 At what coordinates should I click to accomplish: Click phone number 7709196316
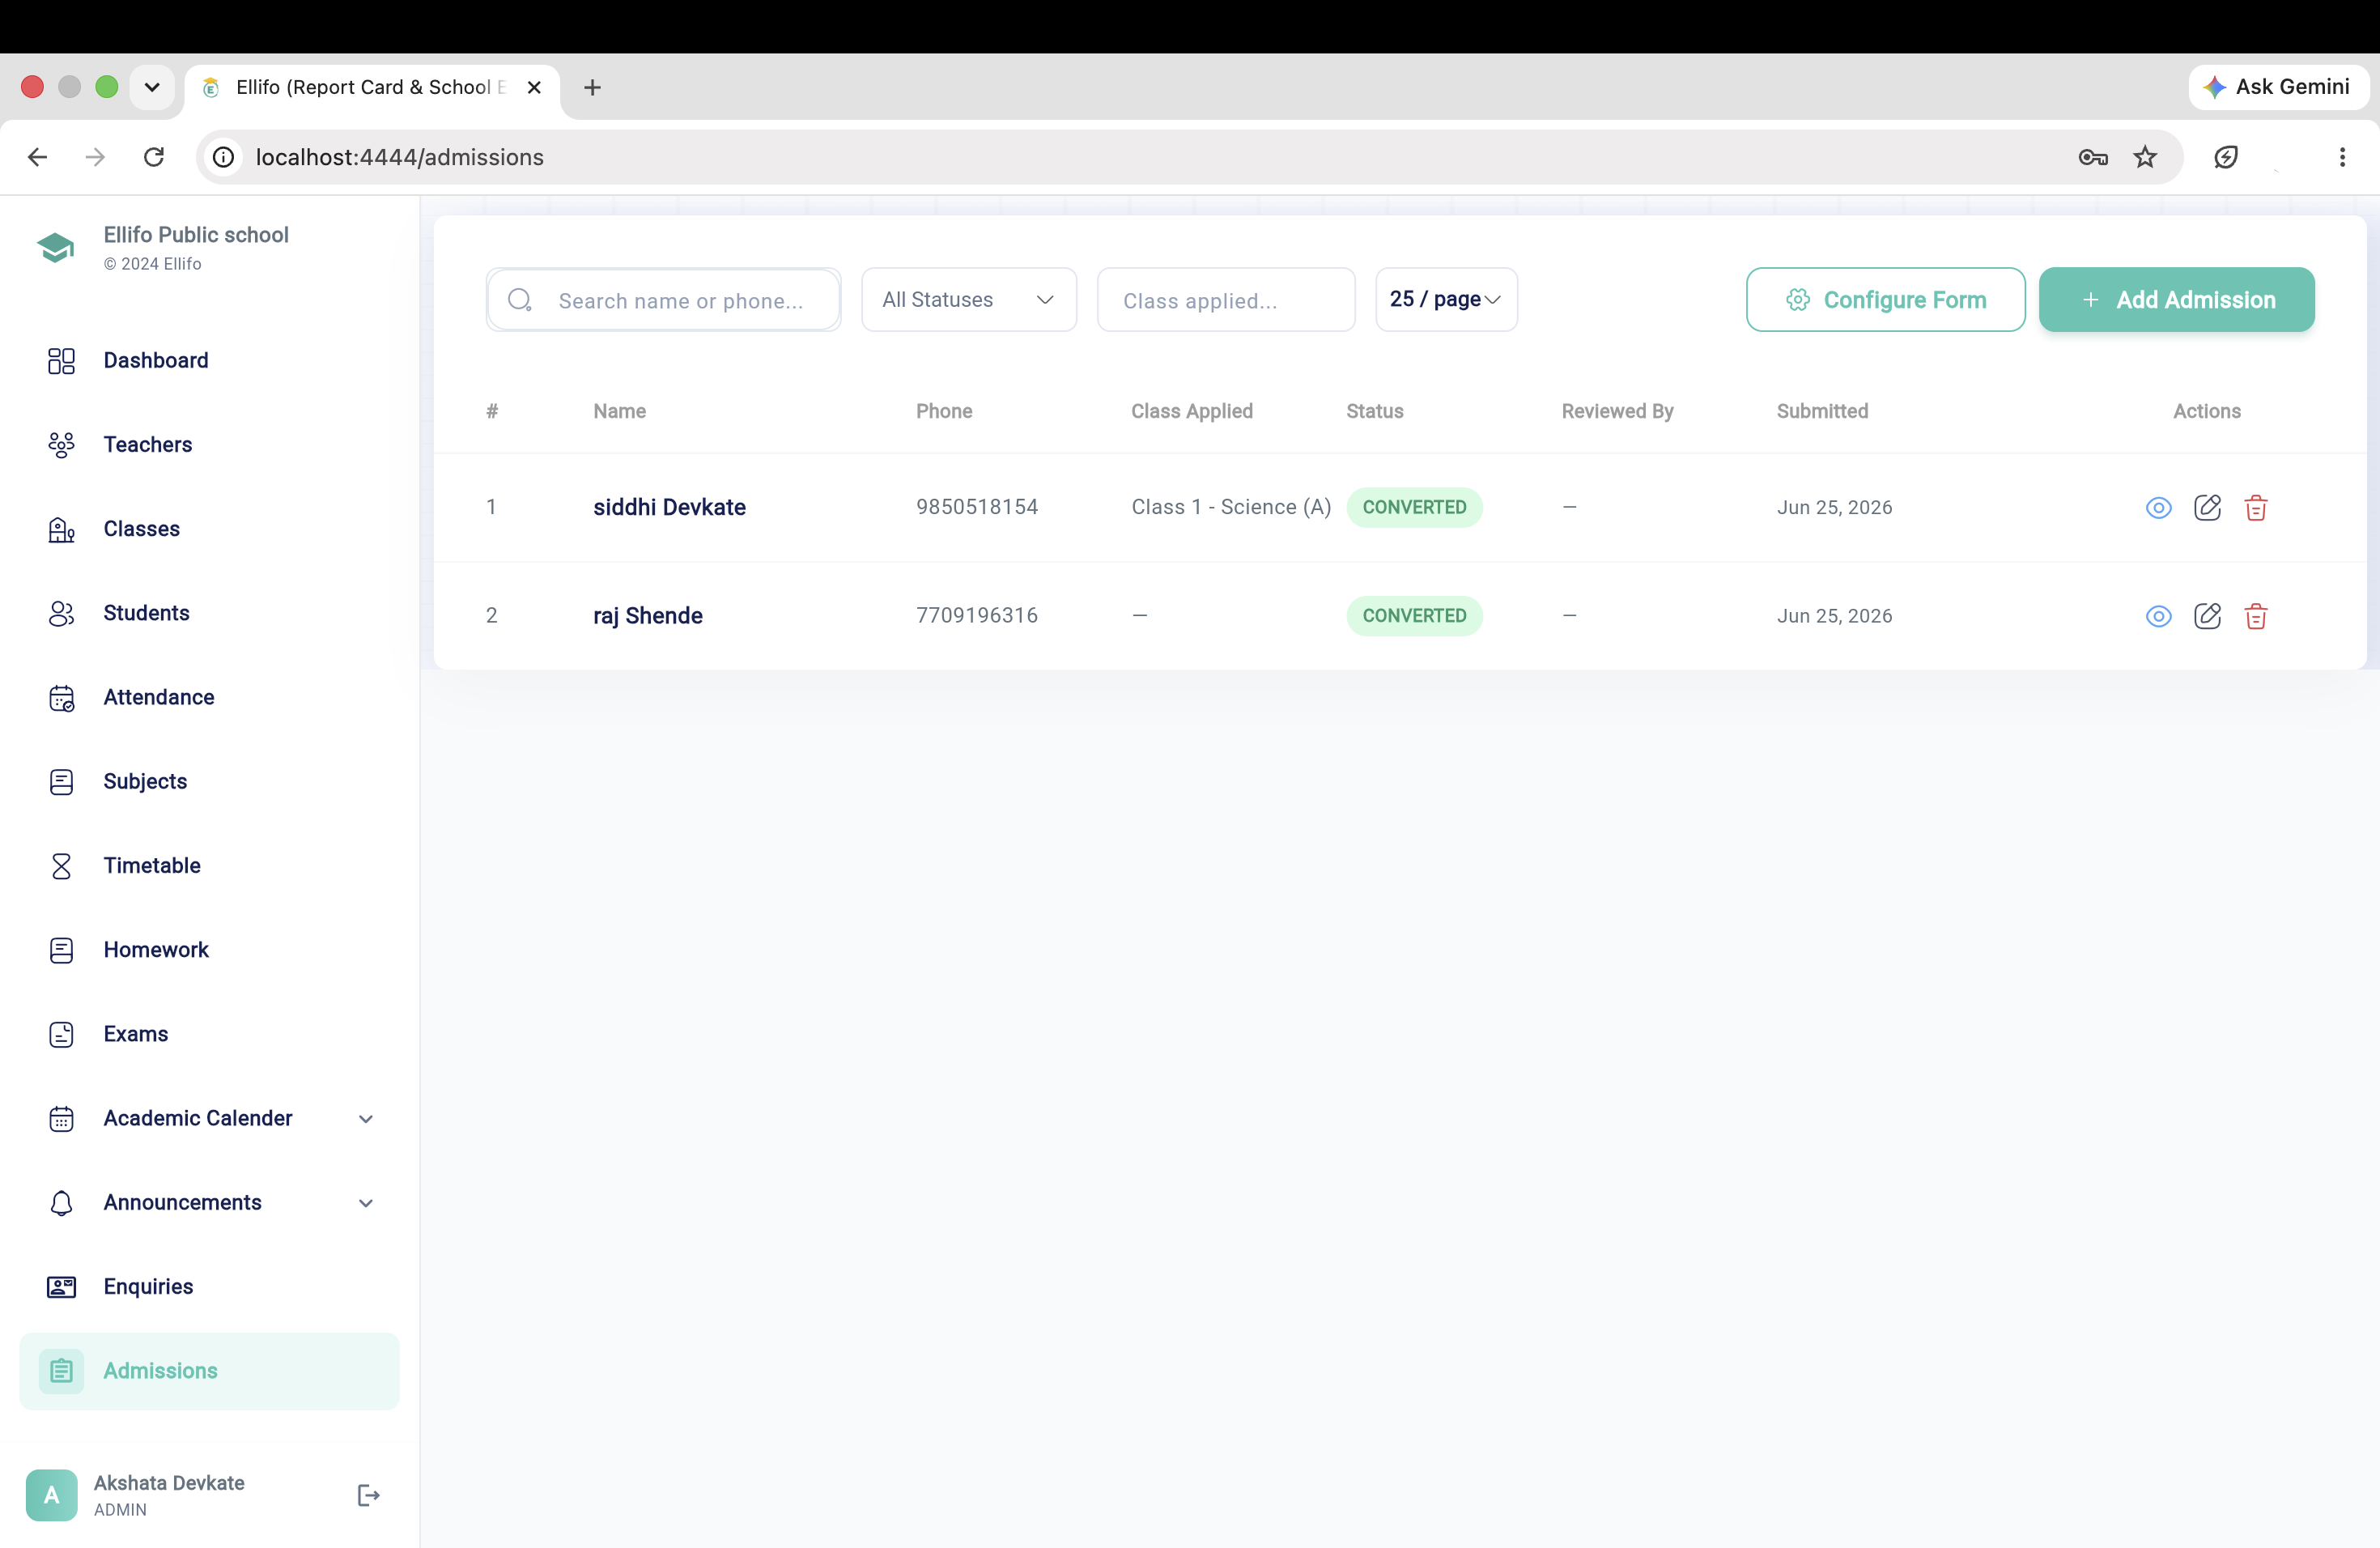pyautogui.click(x=977, y=616)
